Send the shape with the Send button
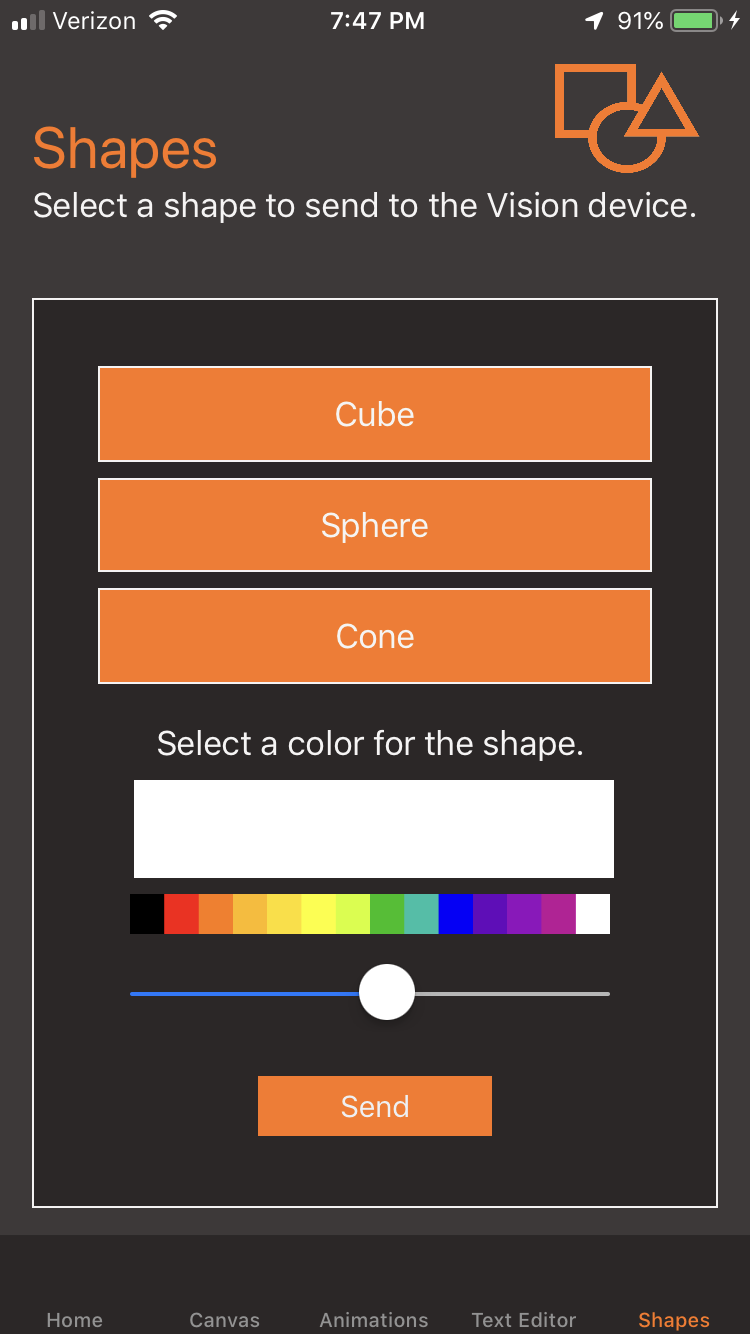 375,1106
